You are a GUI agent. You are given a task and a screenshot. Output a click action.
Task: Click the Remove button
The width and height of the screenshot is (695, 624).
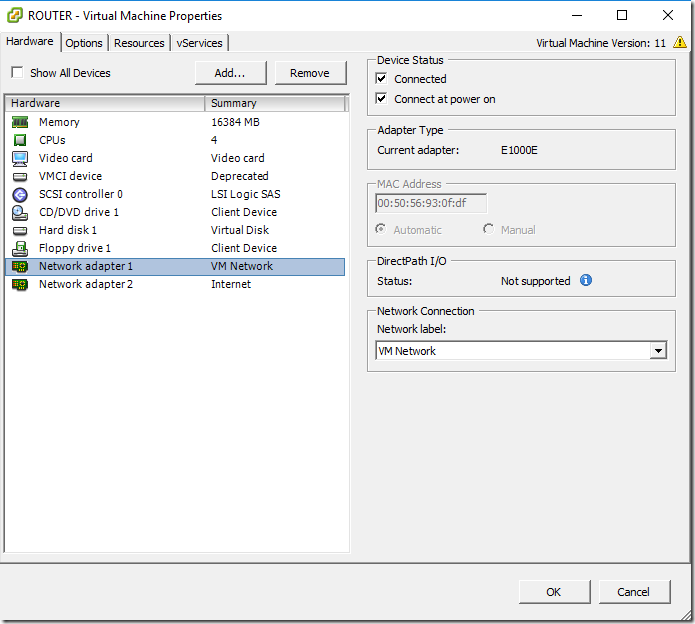coord(310,73)
